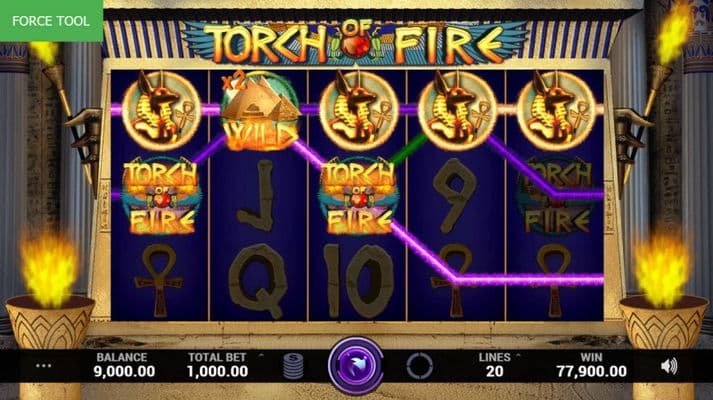Click the Win amount 77,900.00
Screen dimensions: 713x400
pyautogui.click(x=591, y=371)
